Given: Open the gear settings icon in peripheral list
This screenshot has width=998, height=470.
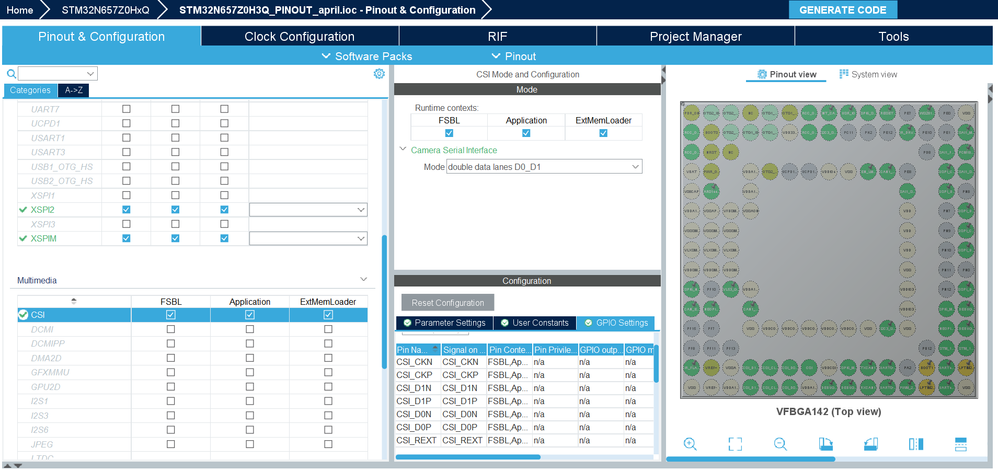Looking at the screenshot, I should pyautogui.click(x=379, y=74).
